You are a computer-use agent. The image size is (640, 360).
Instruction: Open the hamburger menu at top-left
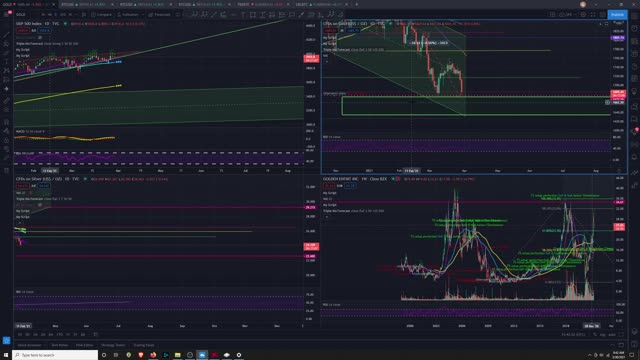coord(6,14)
